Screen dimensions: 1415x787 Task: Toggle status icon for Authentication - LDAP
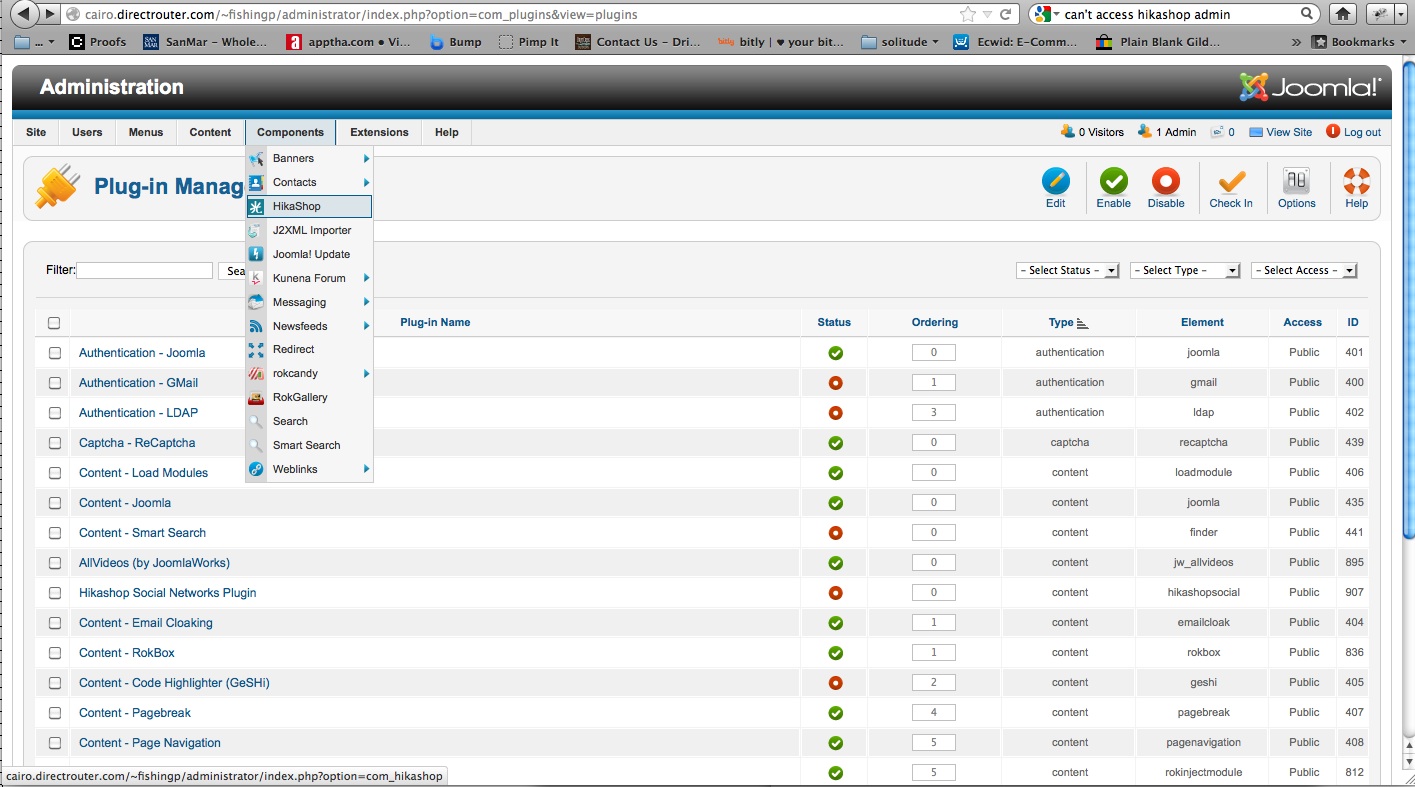click(x=835, y=413)
